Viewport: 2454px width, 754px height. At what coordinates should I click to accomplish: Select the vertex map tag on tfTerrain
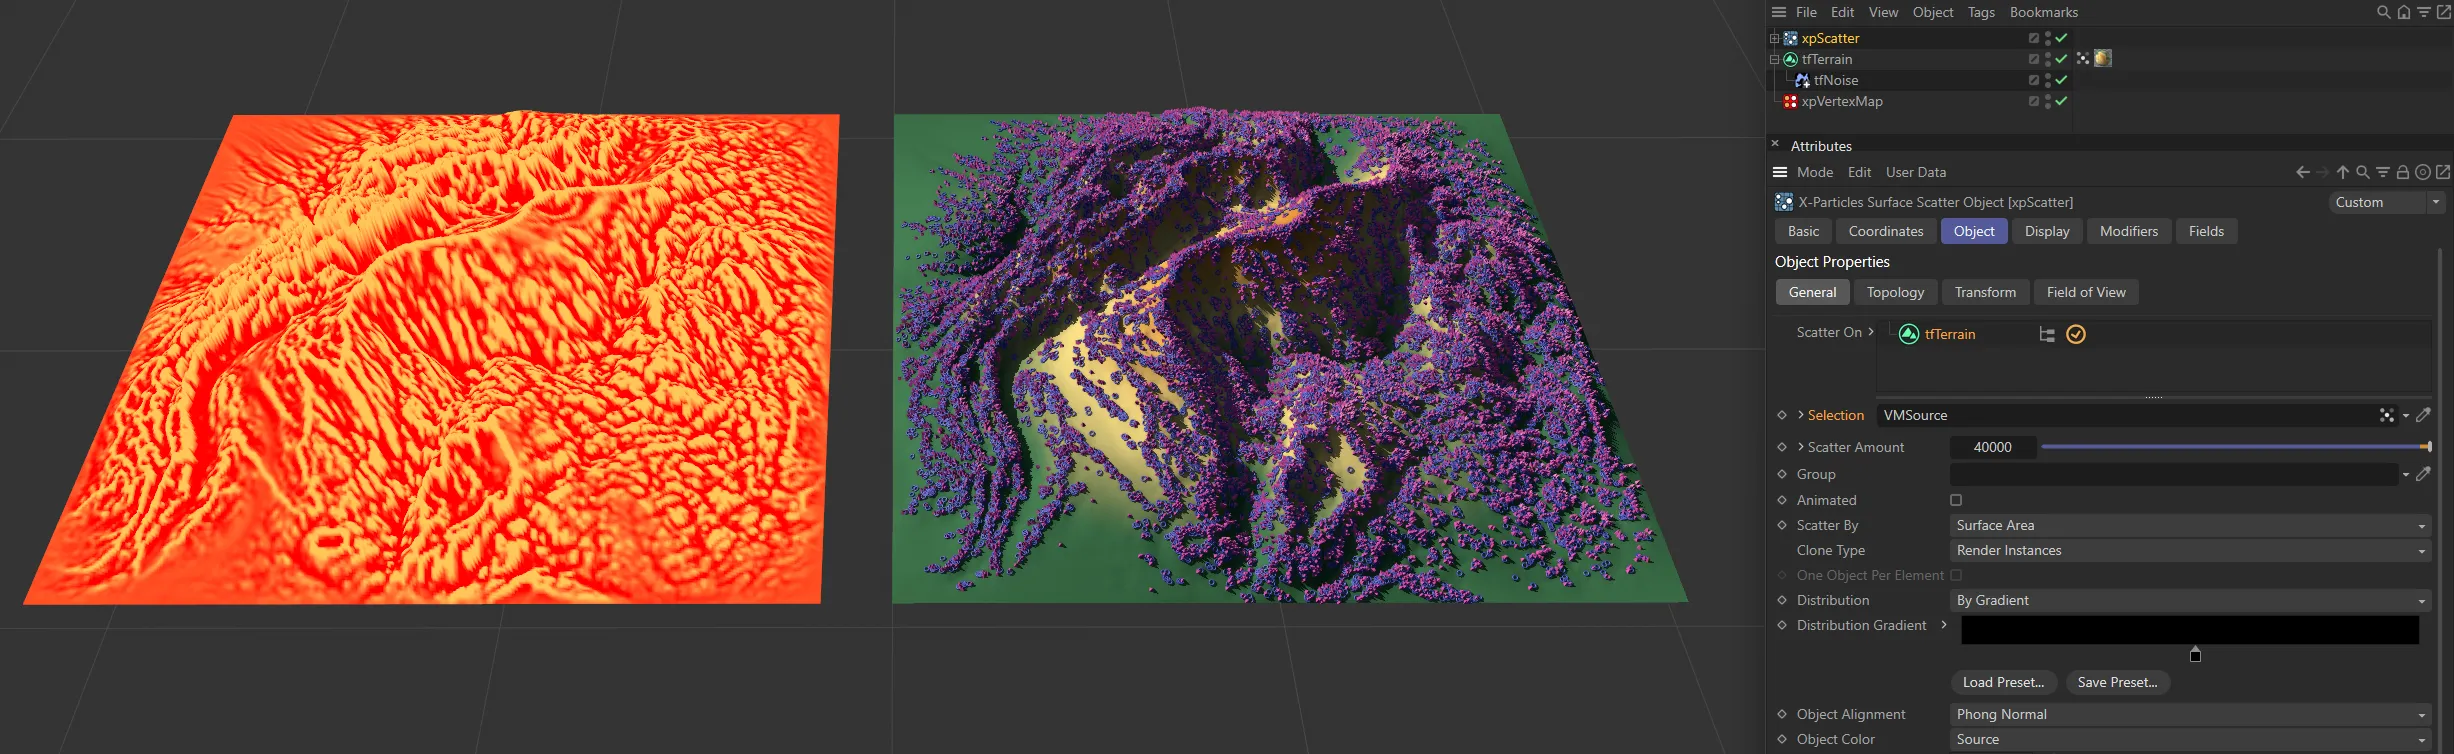coord(2083,59)
